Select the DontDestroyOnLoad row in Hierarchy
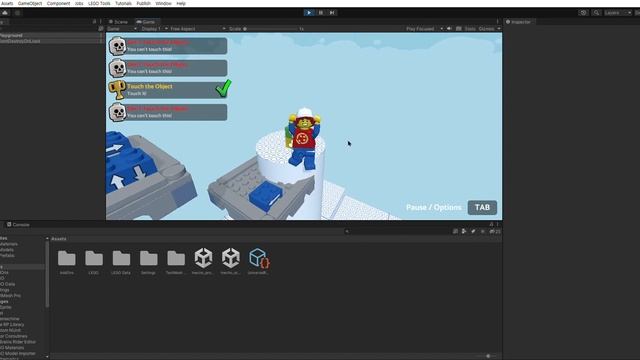Screen dimensions: 640x360 [x=51, y=41]
